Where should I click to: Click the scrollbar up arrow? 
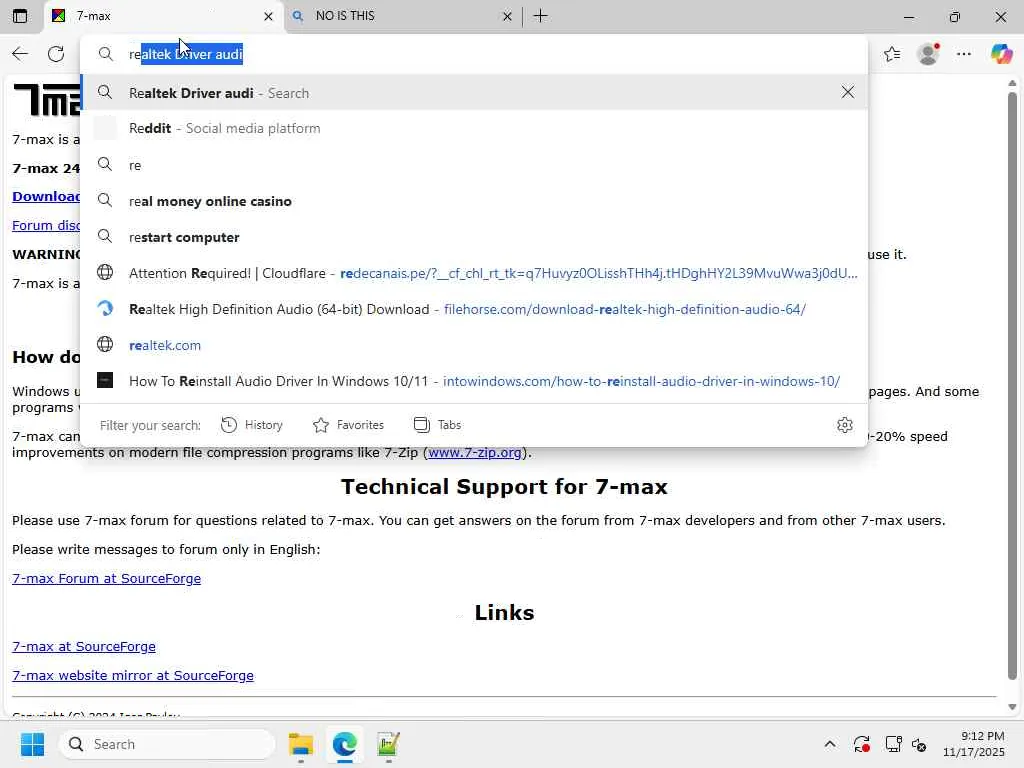1012,83
